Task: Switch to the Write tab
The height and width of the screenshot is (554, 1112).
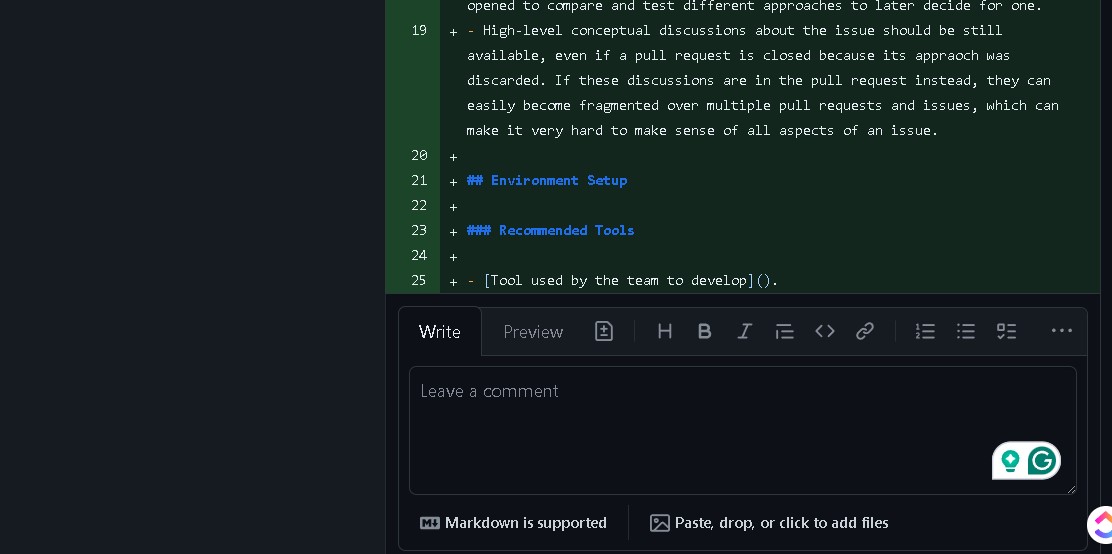Action: (x=440, y=332)
